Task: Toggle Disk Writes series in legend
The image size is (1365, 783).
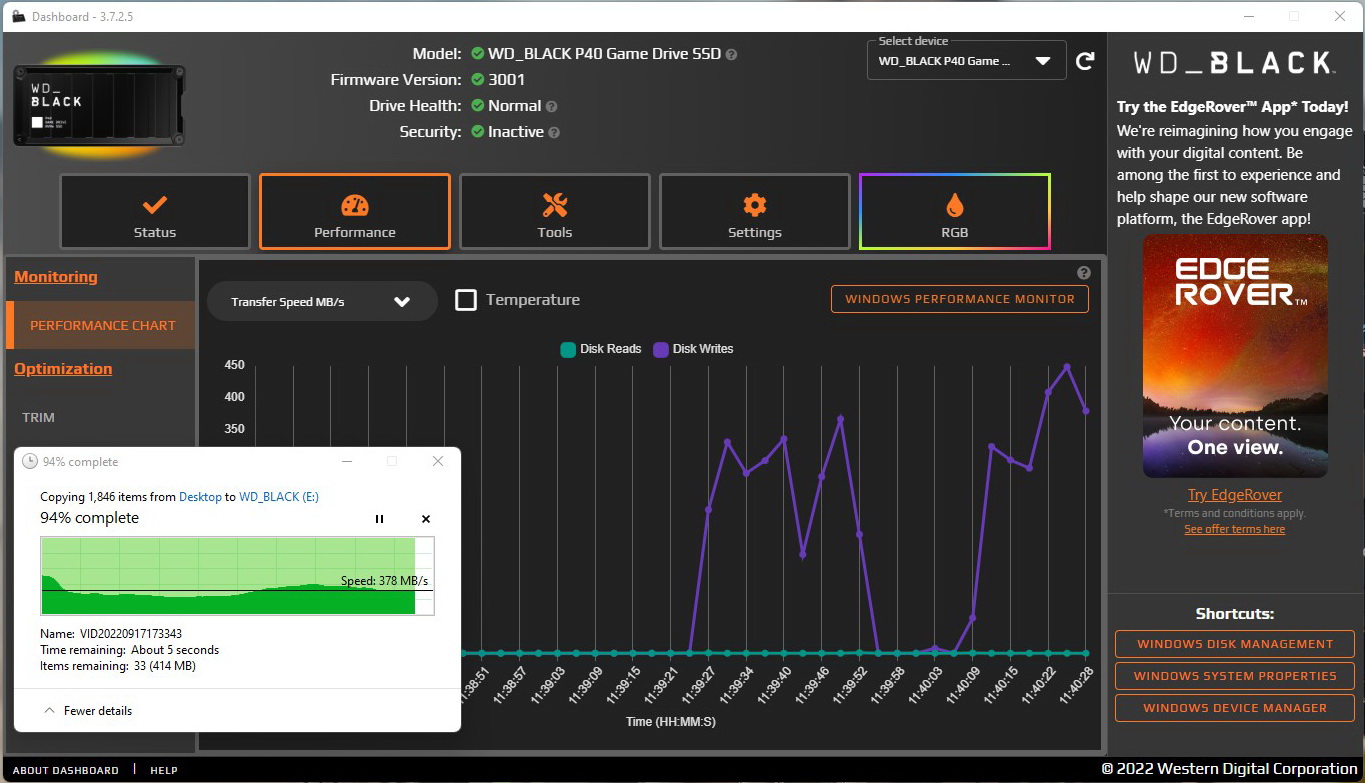Action: [x=693, y=349]
